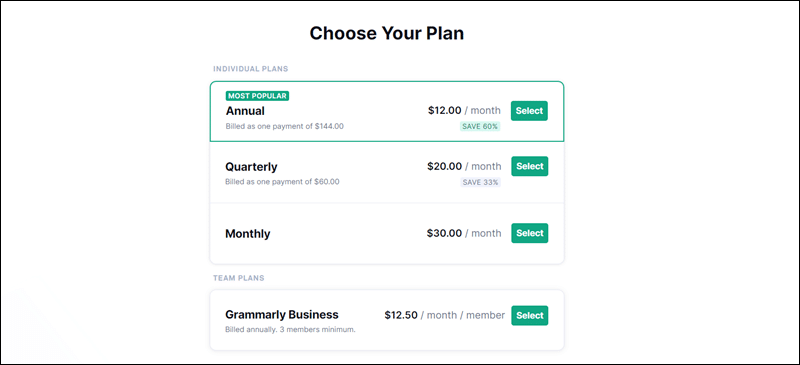The image size is (800, 365).
Task: Click the Annual plan title
Action: click(245, 111)
